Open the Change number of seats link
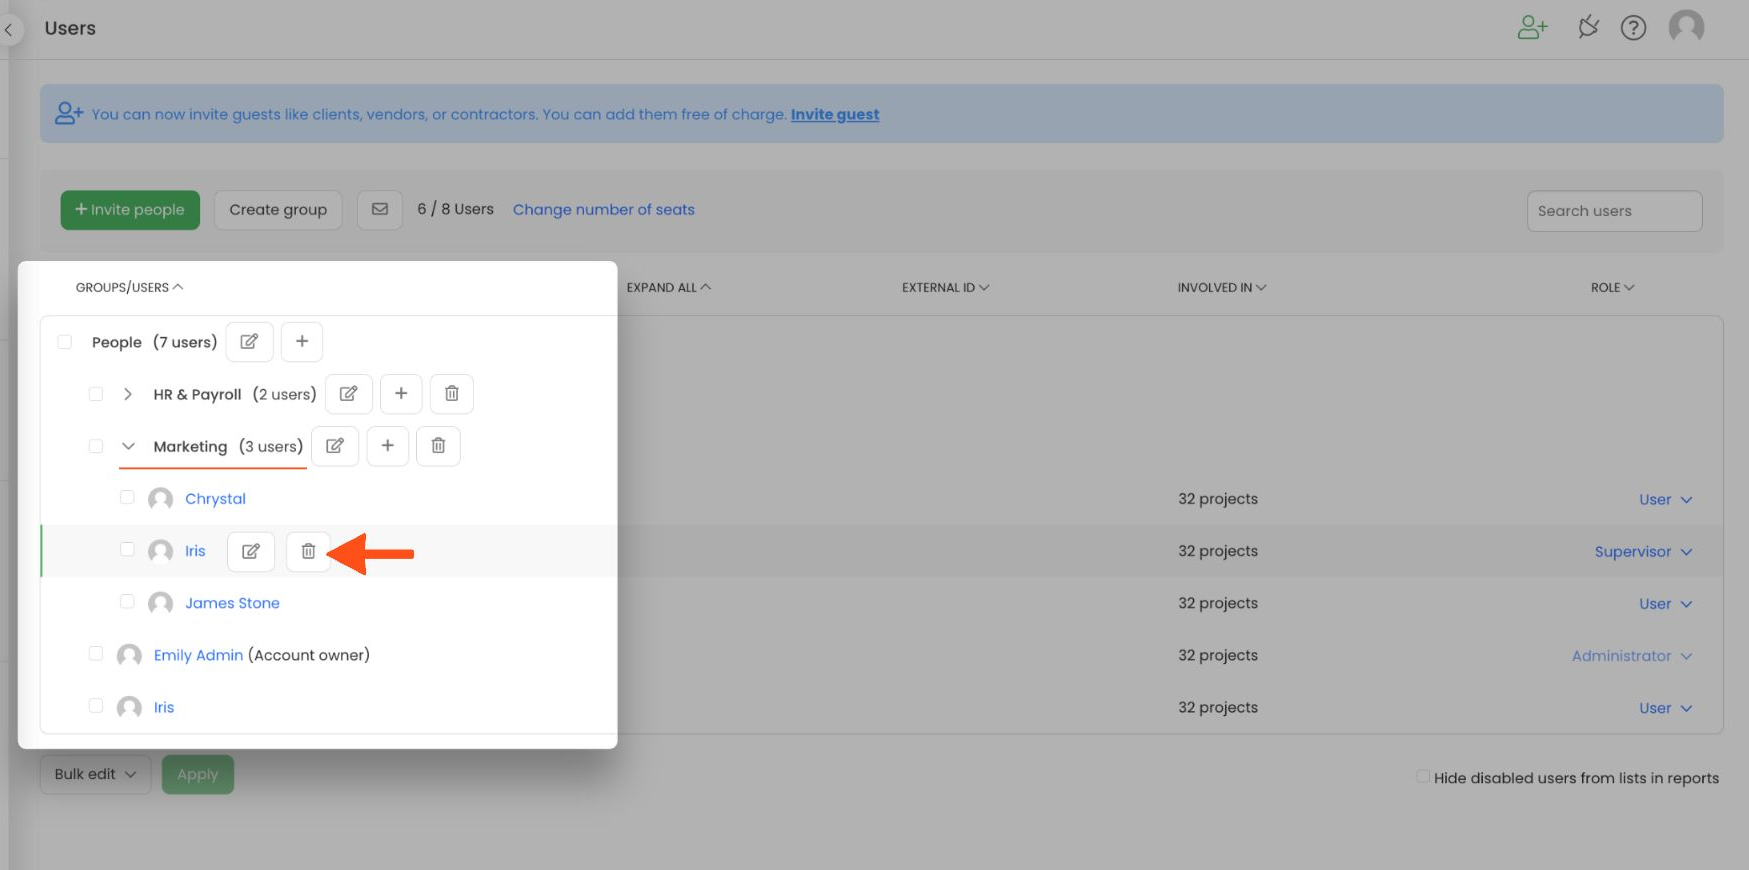 pyautogui.click(x=604, y=210)
